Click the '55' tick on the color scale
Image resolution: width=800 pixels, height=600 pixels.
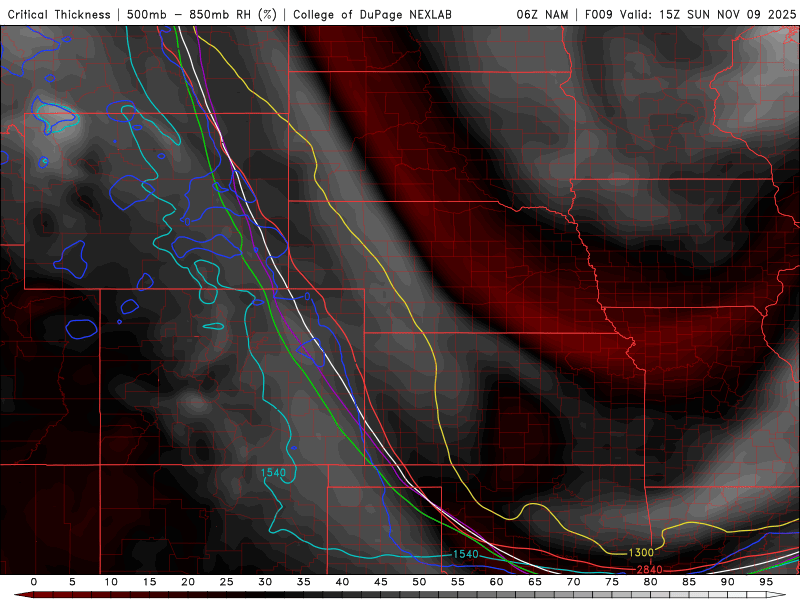[x=458, y=582]
